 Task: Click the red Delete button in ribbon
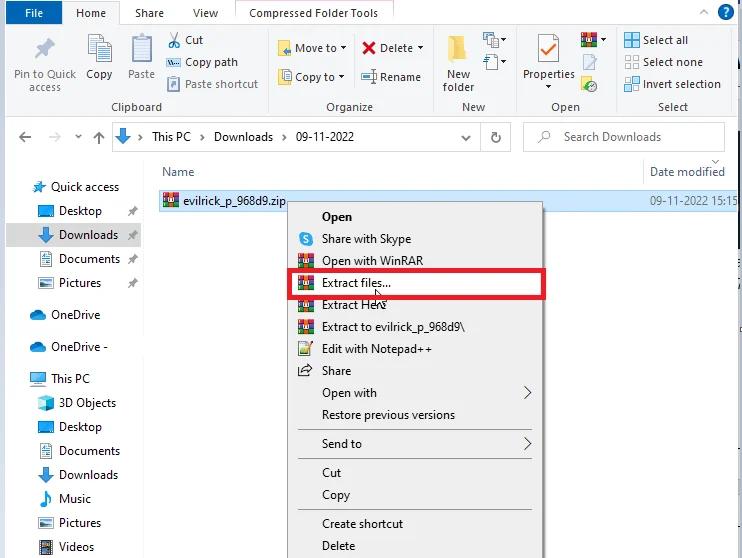[x=393, y=48]
